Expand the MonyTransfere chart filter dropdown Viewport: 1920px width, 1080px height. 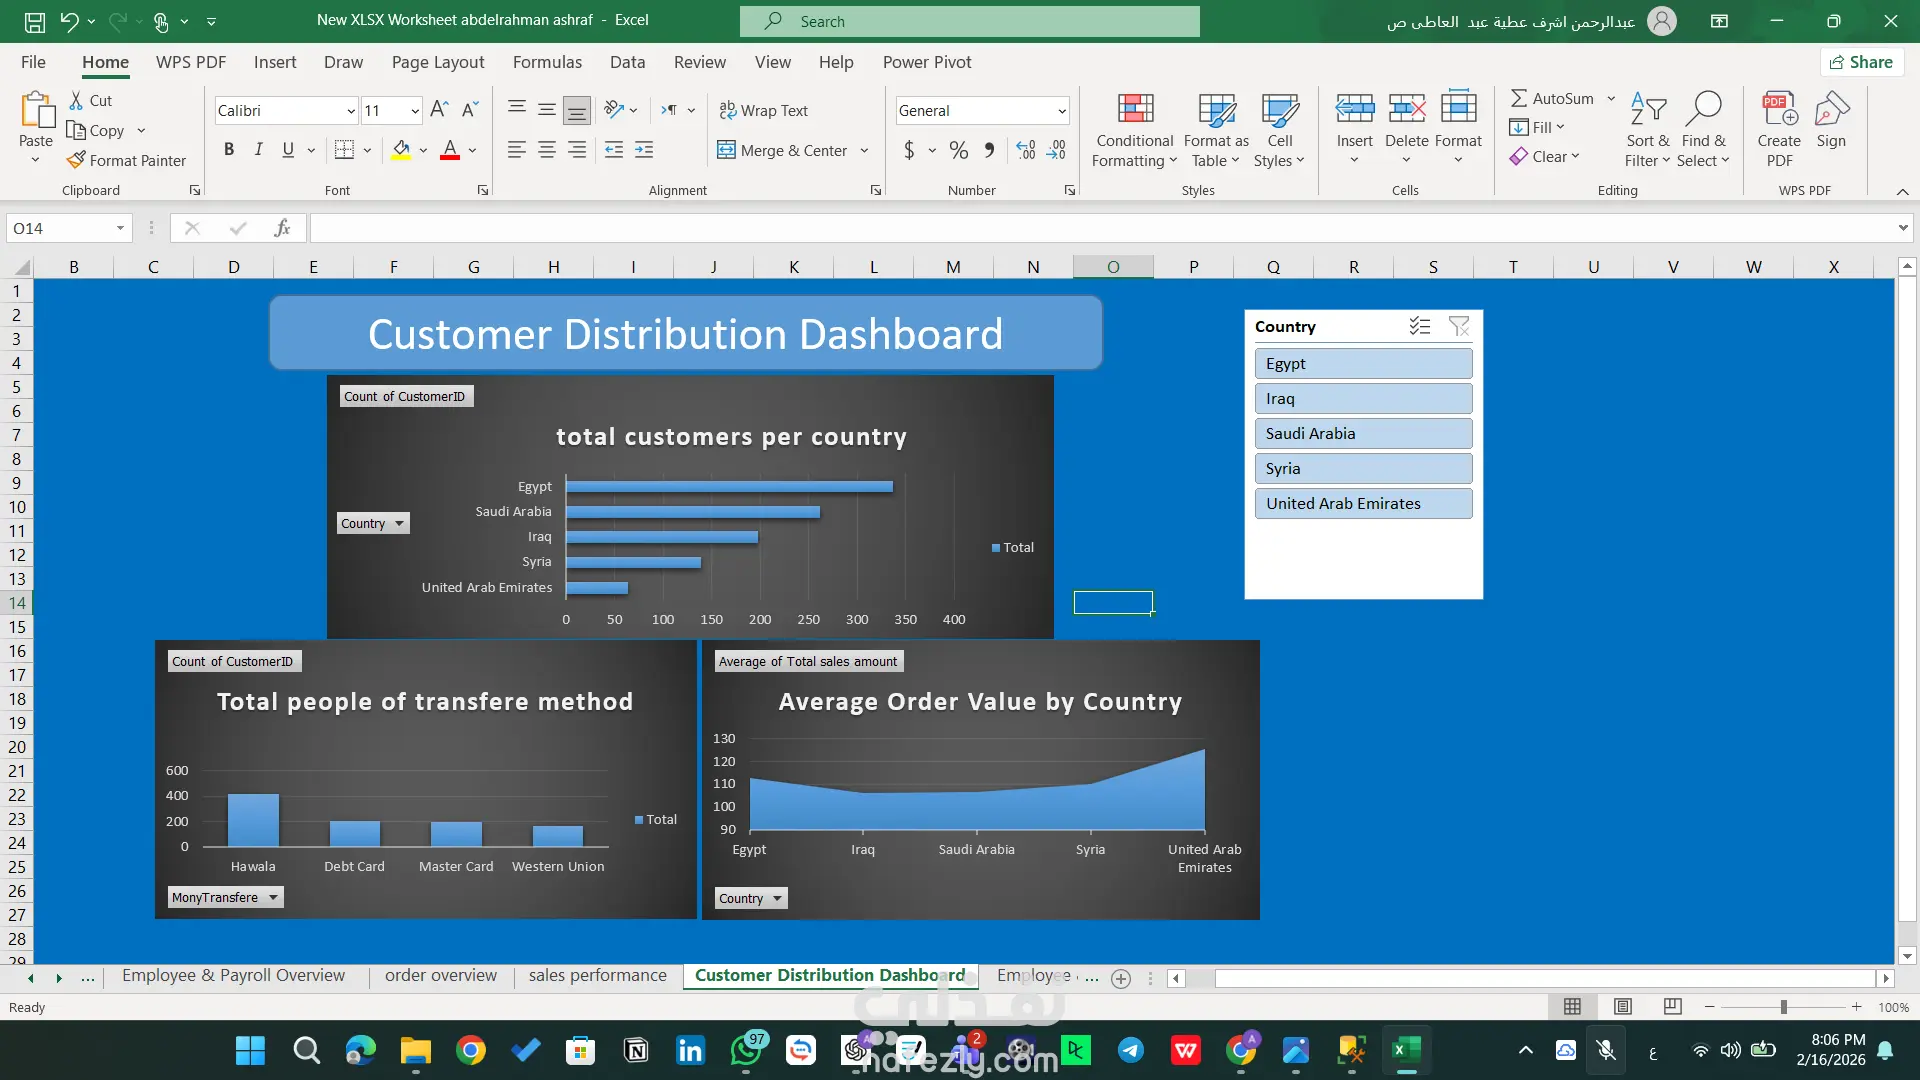(273, 897)
